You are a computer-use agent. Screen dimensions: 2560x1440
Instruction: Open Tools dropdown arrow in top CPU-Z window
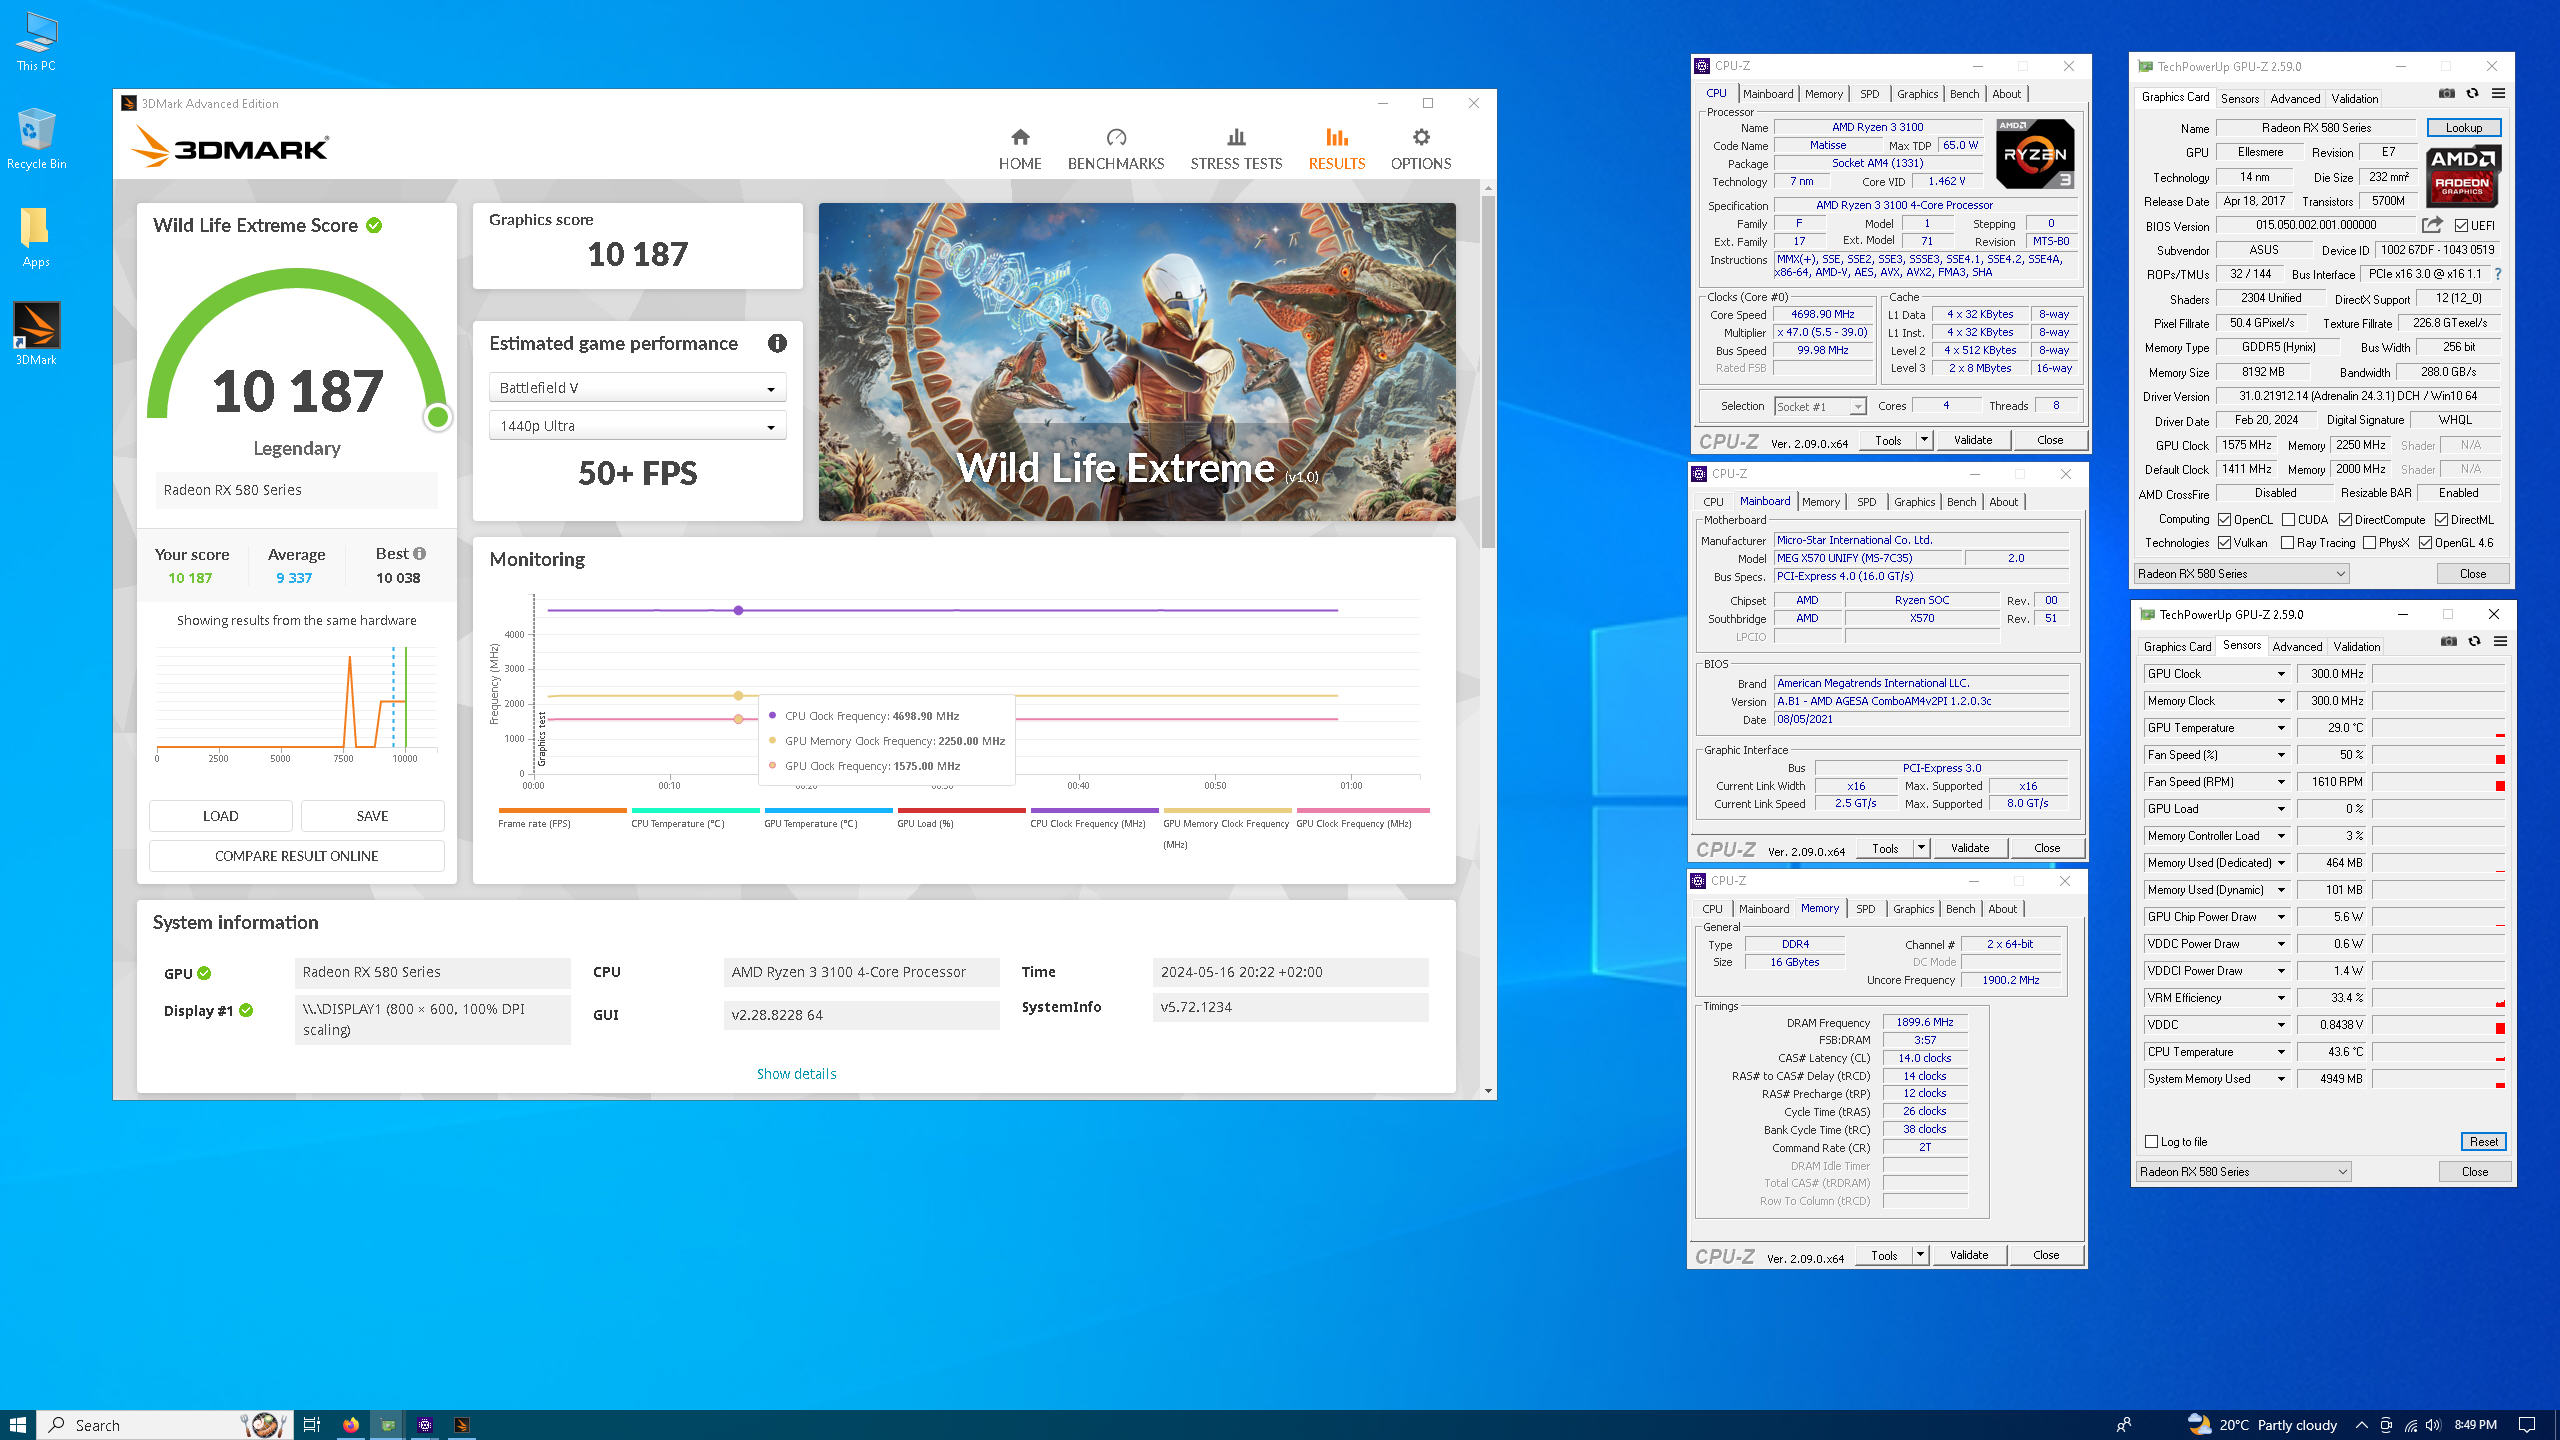pyautogui.click(x=1924, y=440)
